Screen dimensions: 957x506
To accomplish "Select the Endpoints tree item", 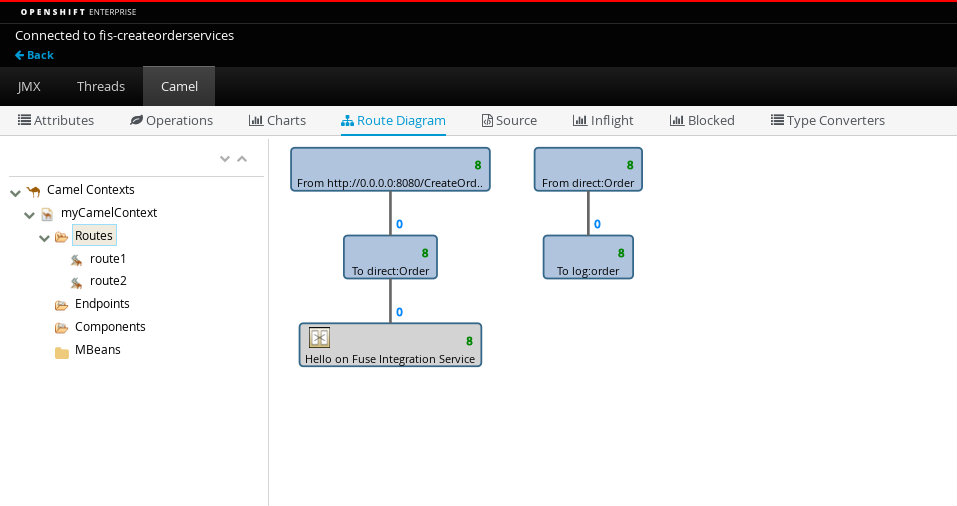I will [102, 303].
